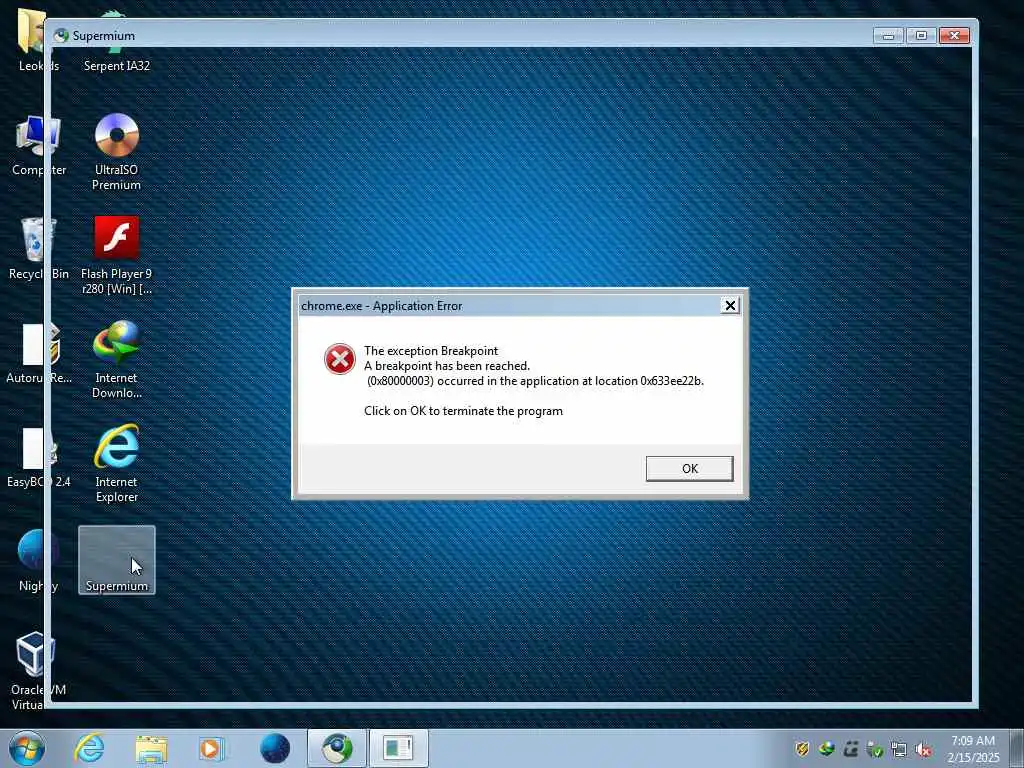
Task: Click the muted volume tray icon
Action: 923,750
